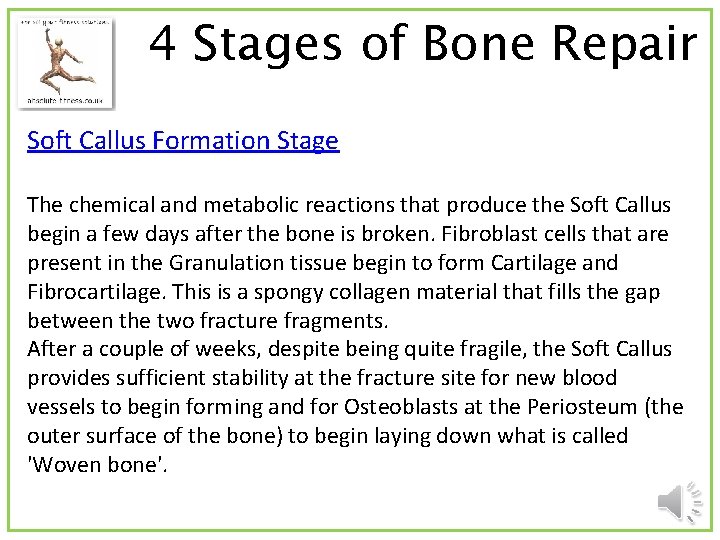Click the absolute-fitness.co.uk caption under logo
720x540 pixels.
point(66,101)
